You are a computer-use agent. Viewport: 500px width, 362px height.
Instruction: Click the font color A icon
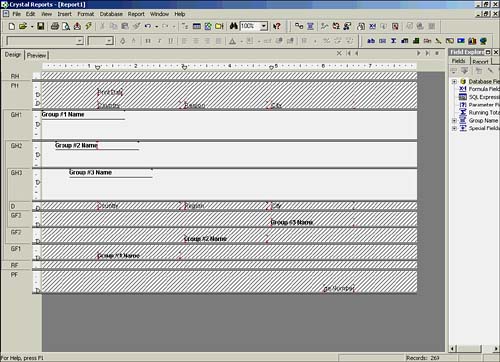[233, 41]
